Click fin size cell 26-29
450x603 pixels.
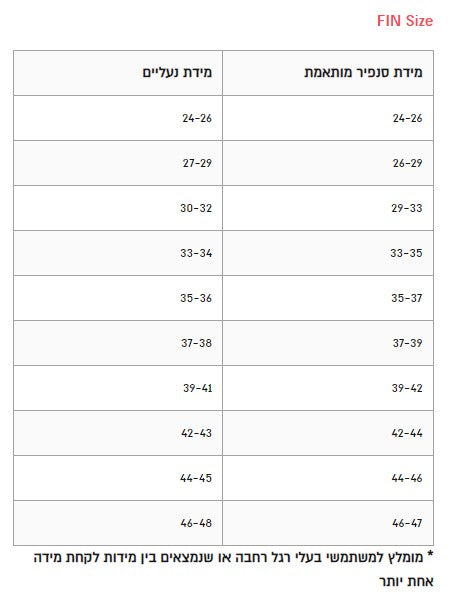point(328,163)
